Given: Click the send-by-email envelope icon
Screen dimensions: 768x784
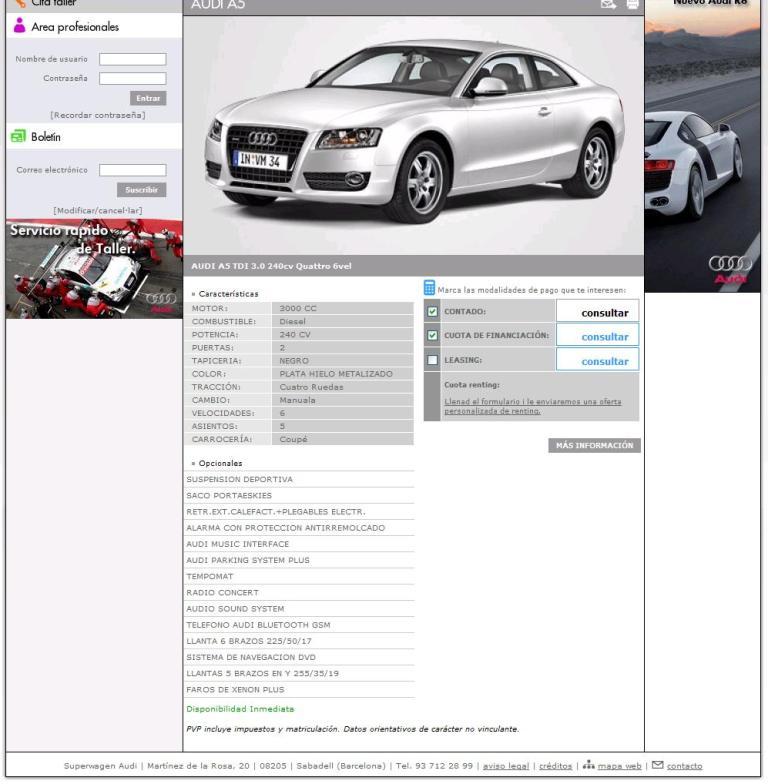Looking at the screenshot, I should coord(608,4).
